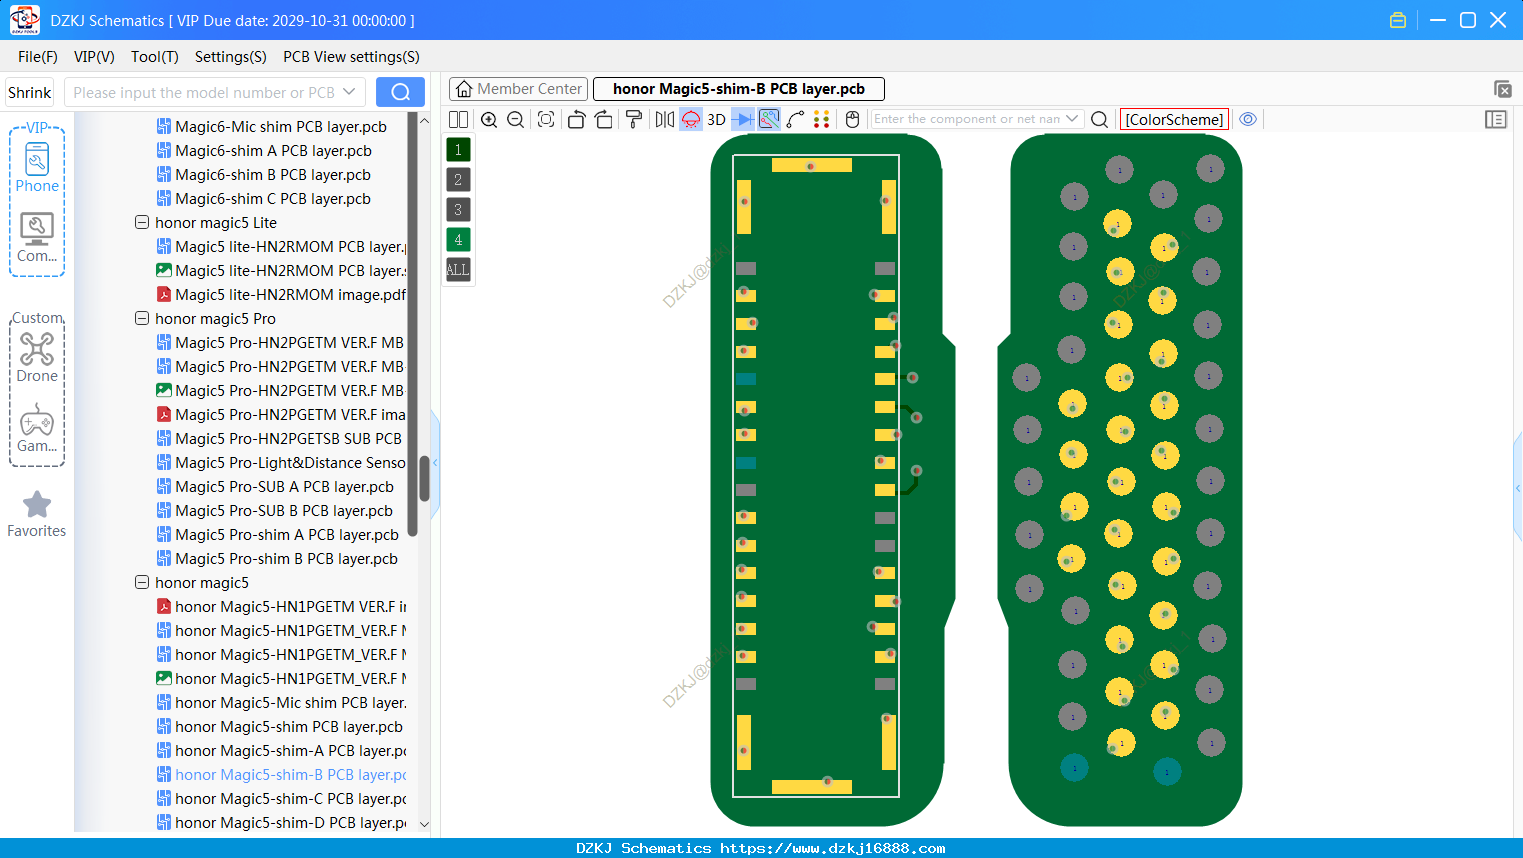Viewport: 1523px width, 858px height.
Task: Select the Phone category
Action: coord(37,167)
